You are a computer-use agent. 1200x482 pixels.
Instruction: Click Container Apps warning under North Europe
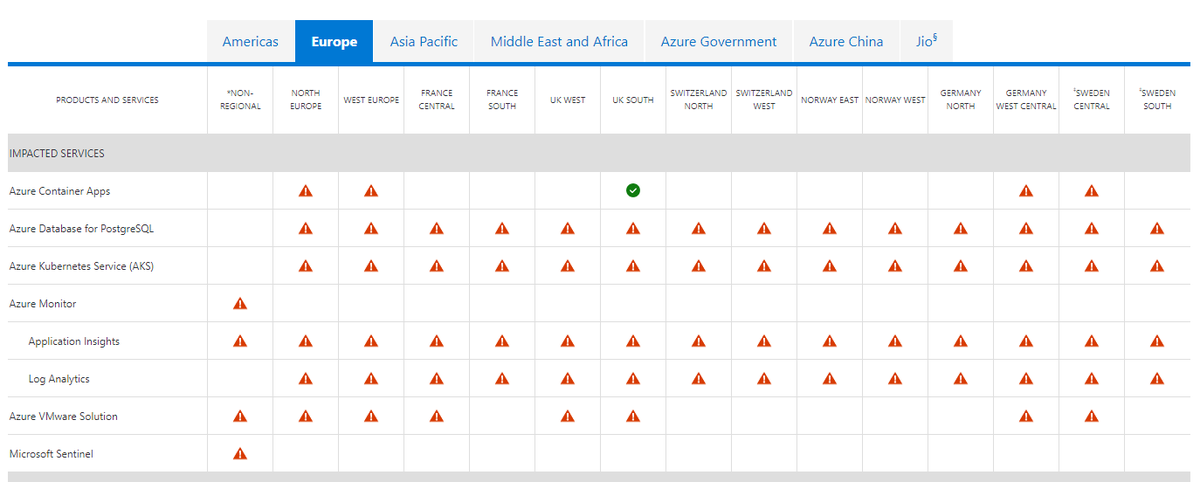[306, 191]
